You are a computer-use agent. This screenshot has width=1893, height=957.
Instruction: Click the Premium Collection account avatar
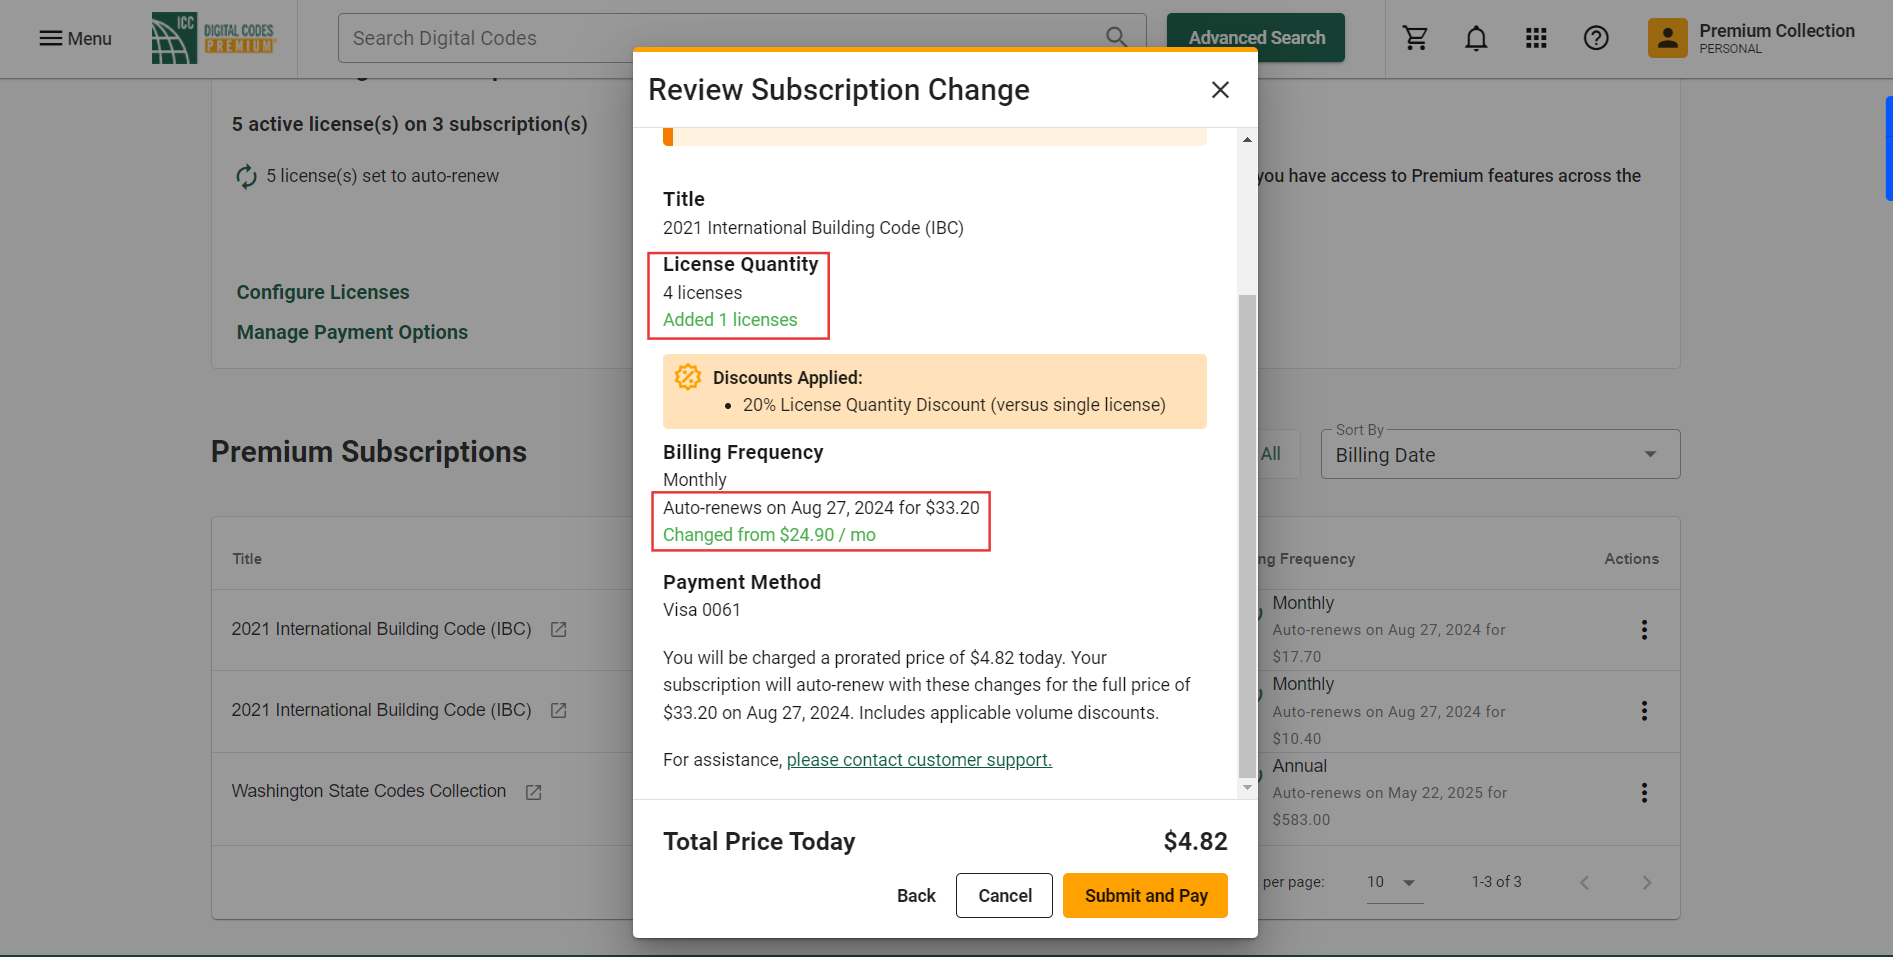click(x=1667, y=38)
